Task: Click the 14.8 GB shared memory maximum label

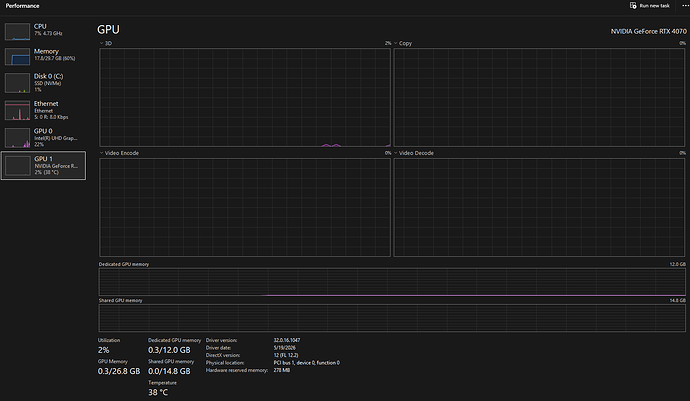Action: pos(678,300)
